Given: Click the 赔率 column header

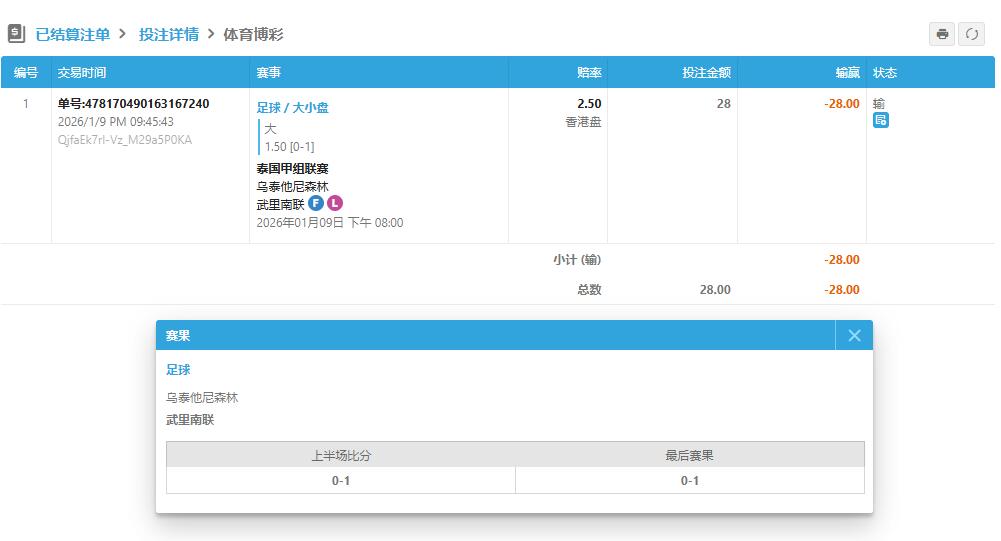Looking at the screenshot, I should [x=589, y=73].
